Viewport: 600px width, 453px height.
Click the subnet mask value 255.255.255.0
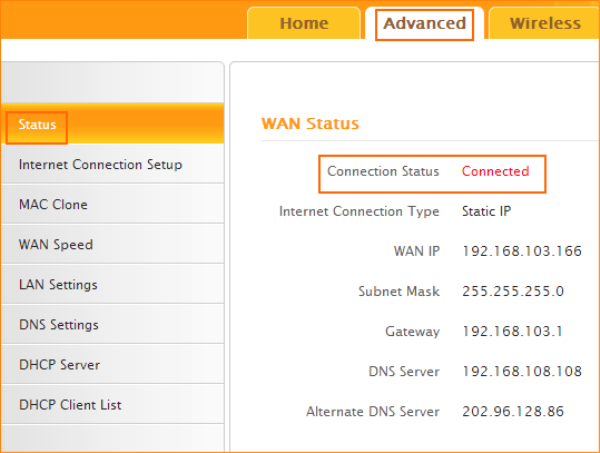(513, 291)
